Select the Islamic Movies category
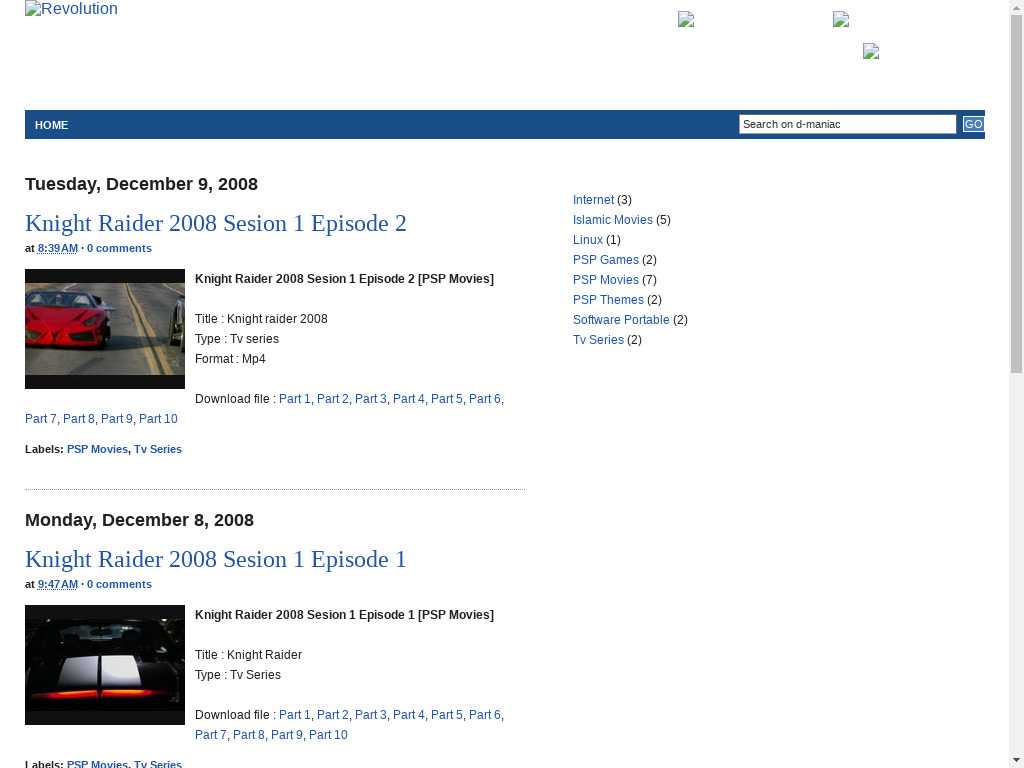Image resolution: width=1024 pixels, height=768 pixels. point(612,220)
